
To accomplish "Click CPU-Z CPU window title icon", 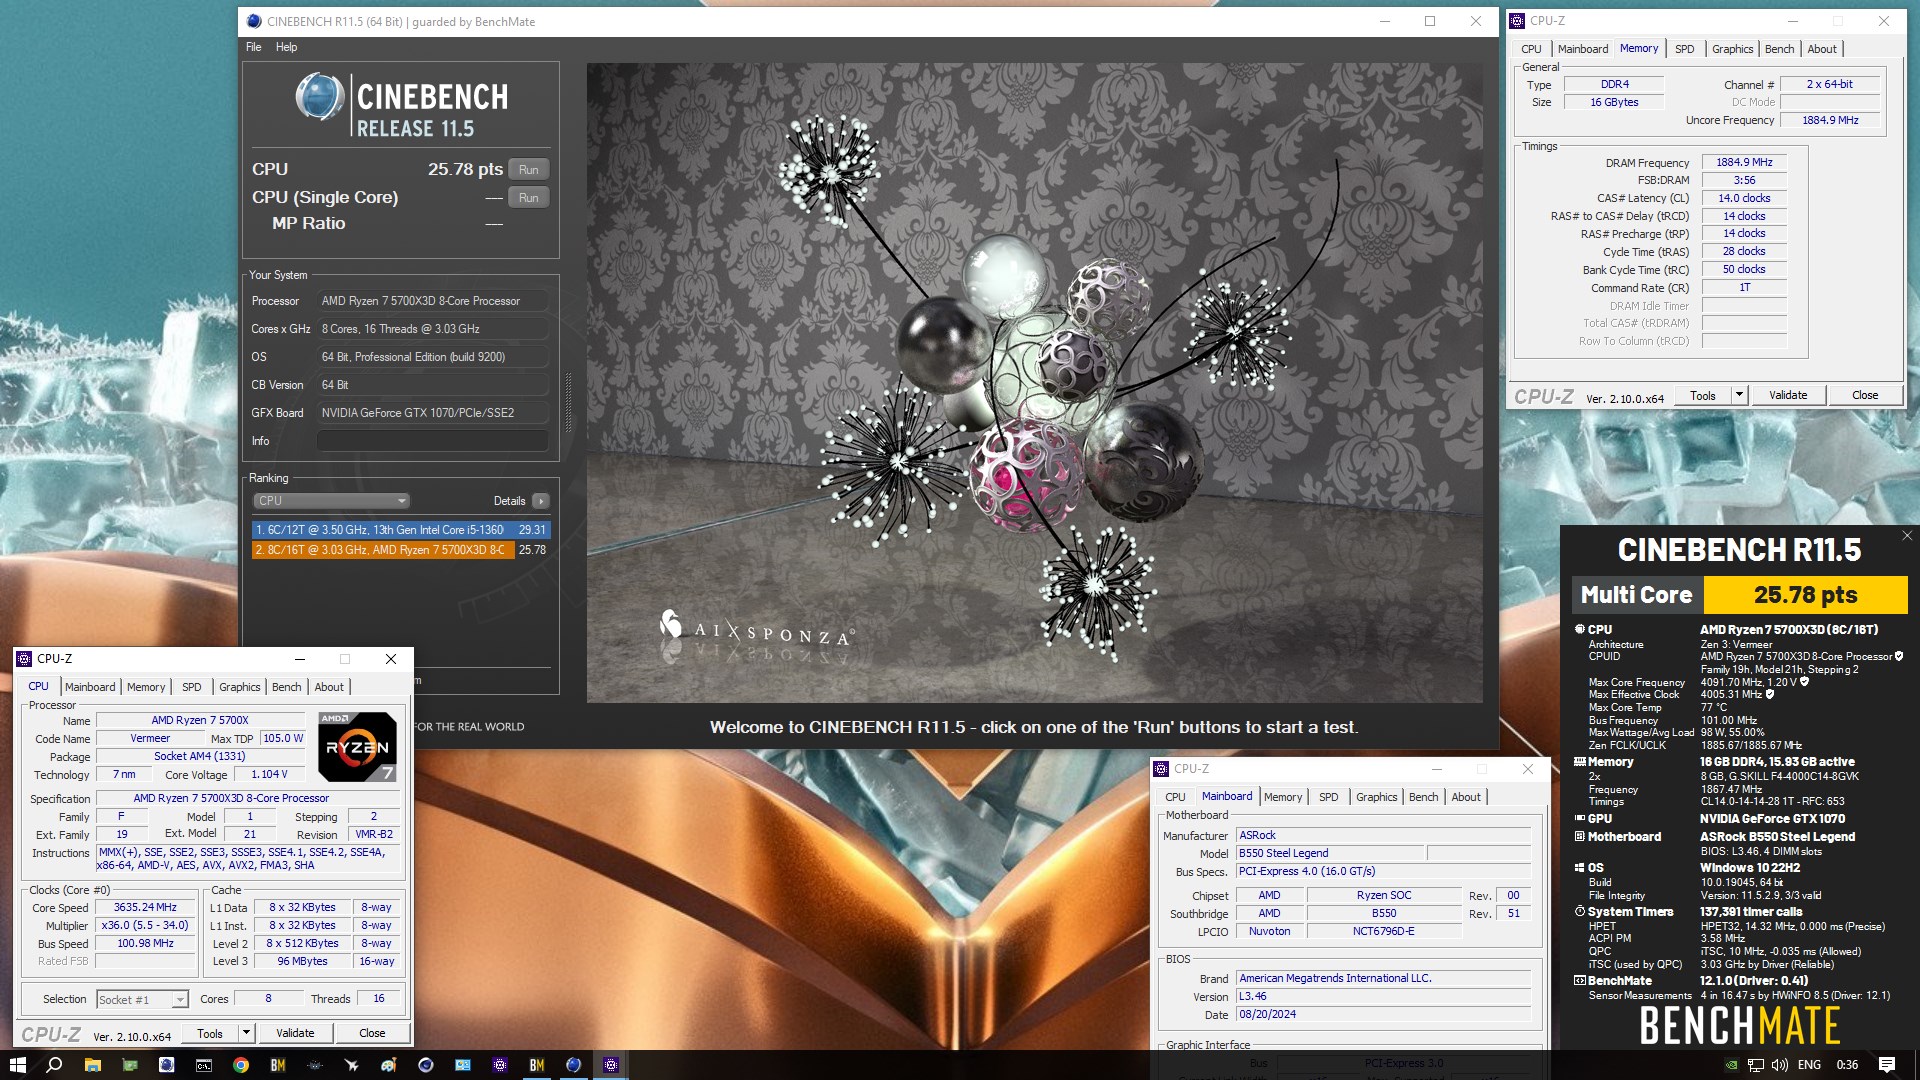I will click(x=24, y=658).
